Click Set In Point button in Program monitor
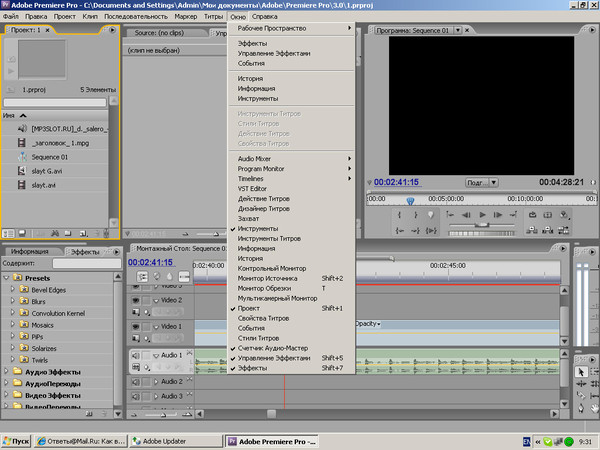 tap(399, 215)
